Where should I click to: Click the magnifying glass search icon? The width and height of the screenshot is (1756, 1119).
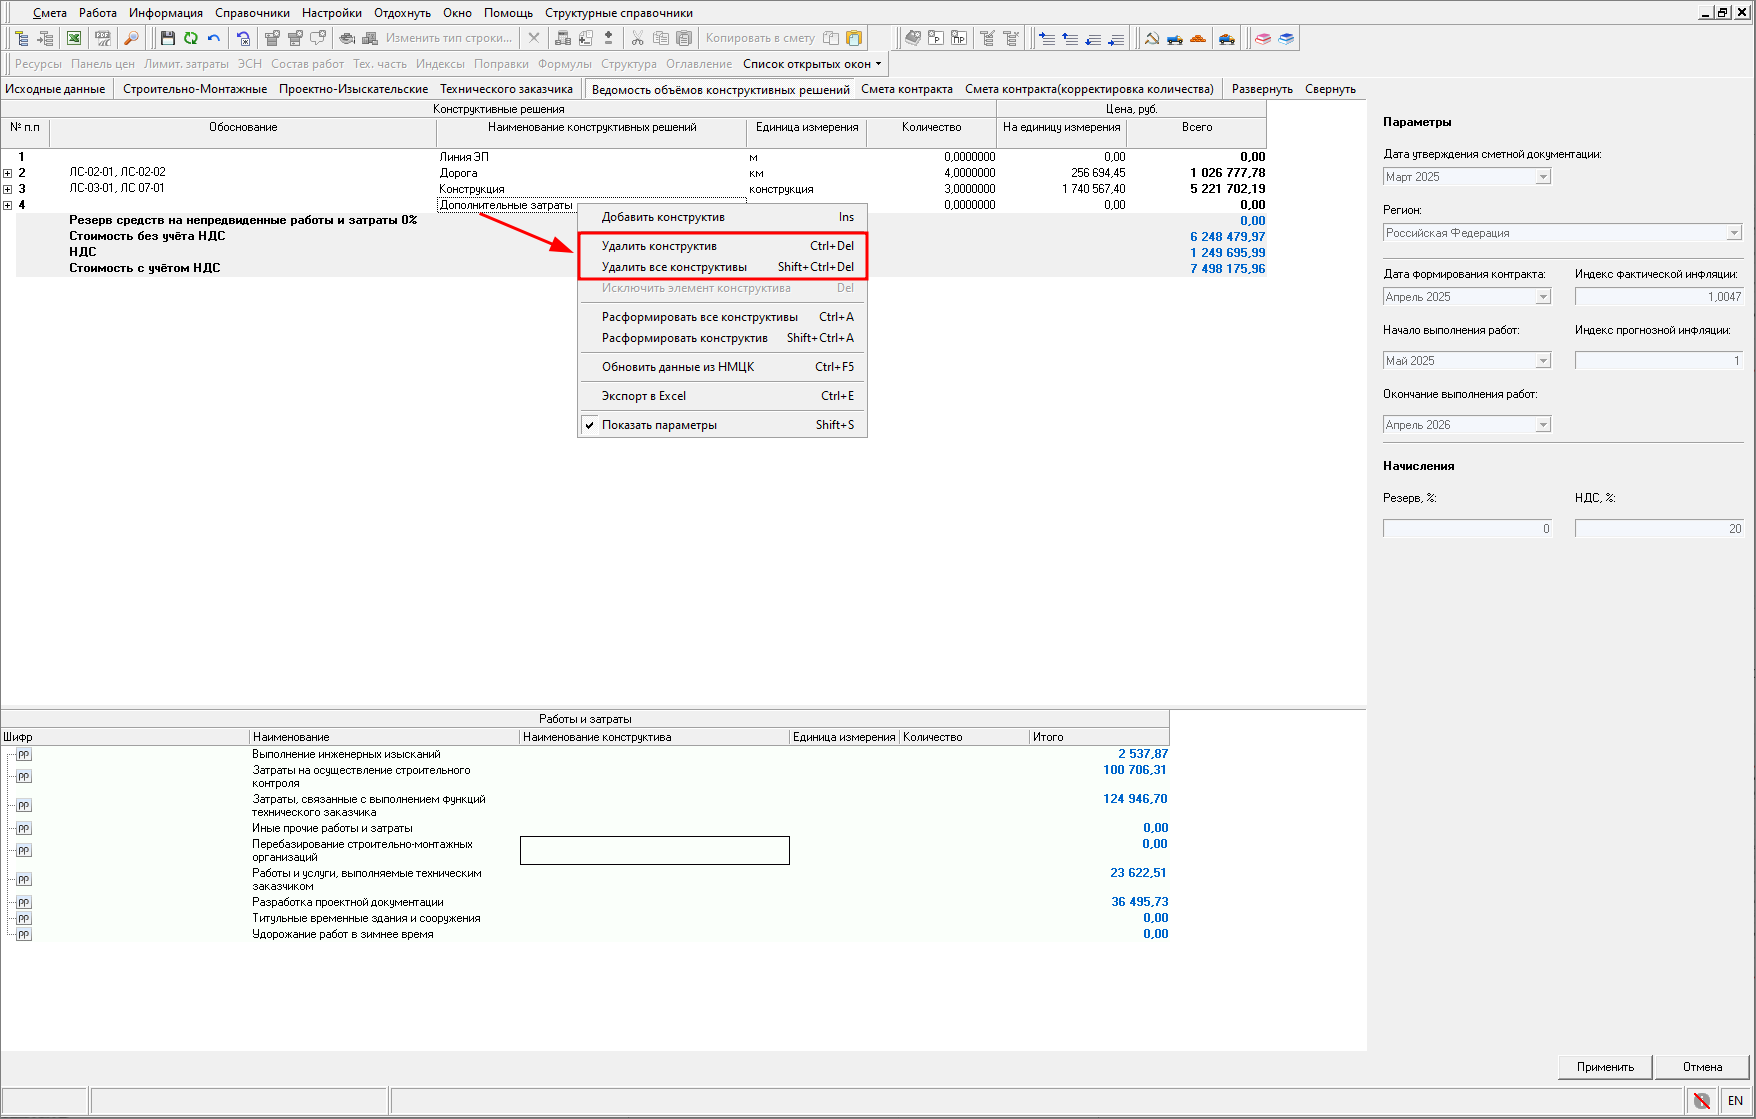[x=131, y=38]
